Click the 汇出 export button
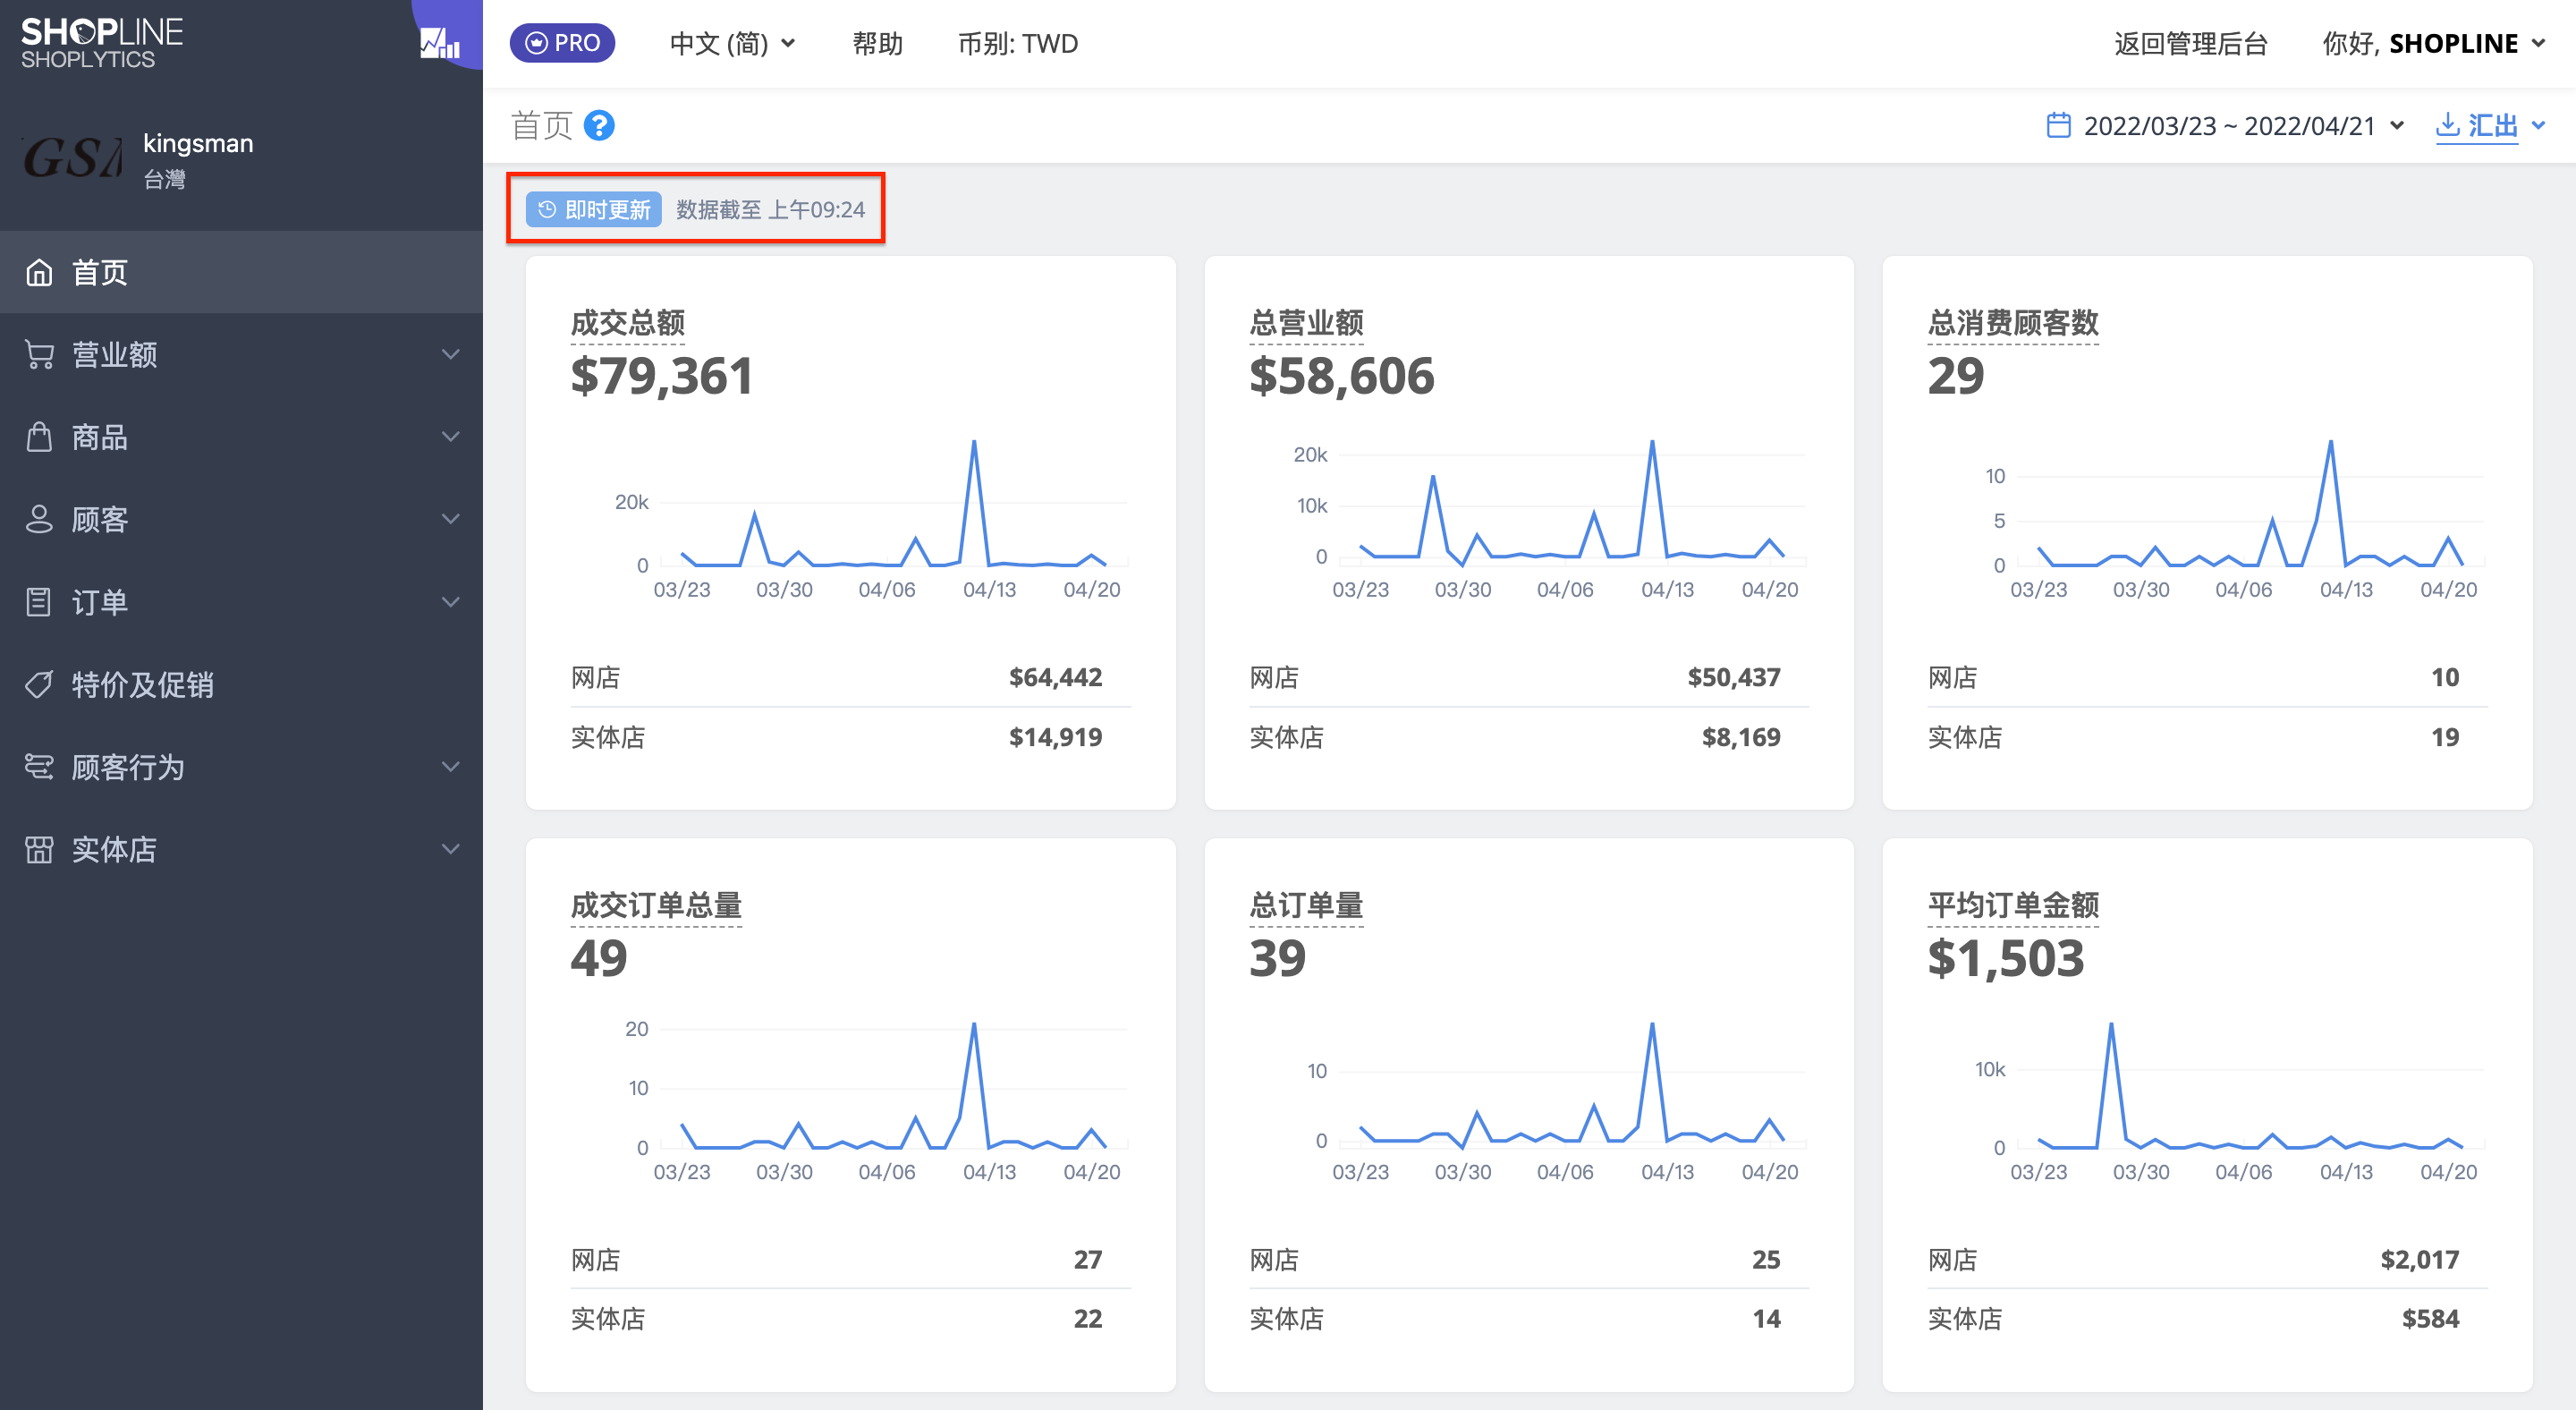 [2477, 126]
